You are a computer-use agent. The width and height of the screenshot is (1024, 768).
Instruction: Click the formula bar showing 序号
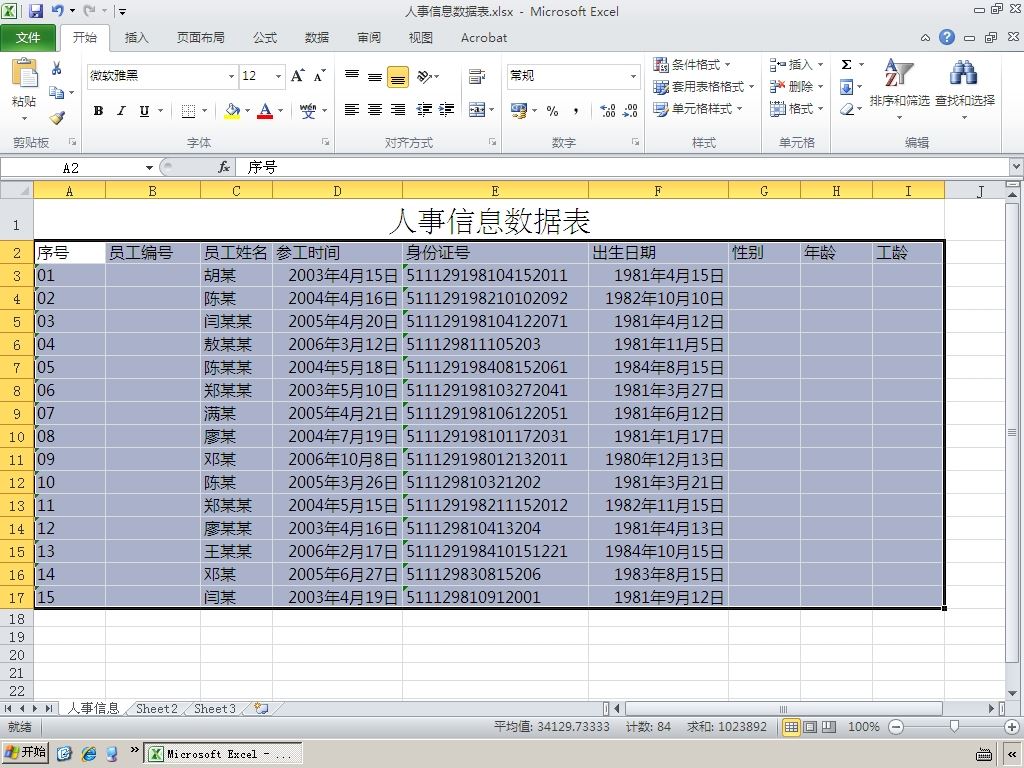tap(622, 168)
